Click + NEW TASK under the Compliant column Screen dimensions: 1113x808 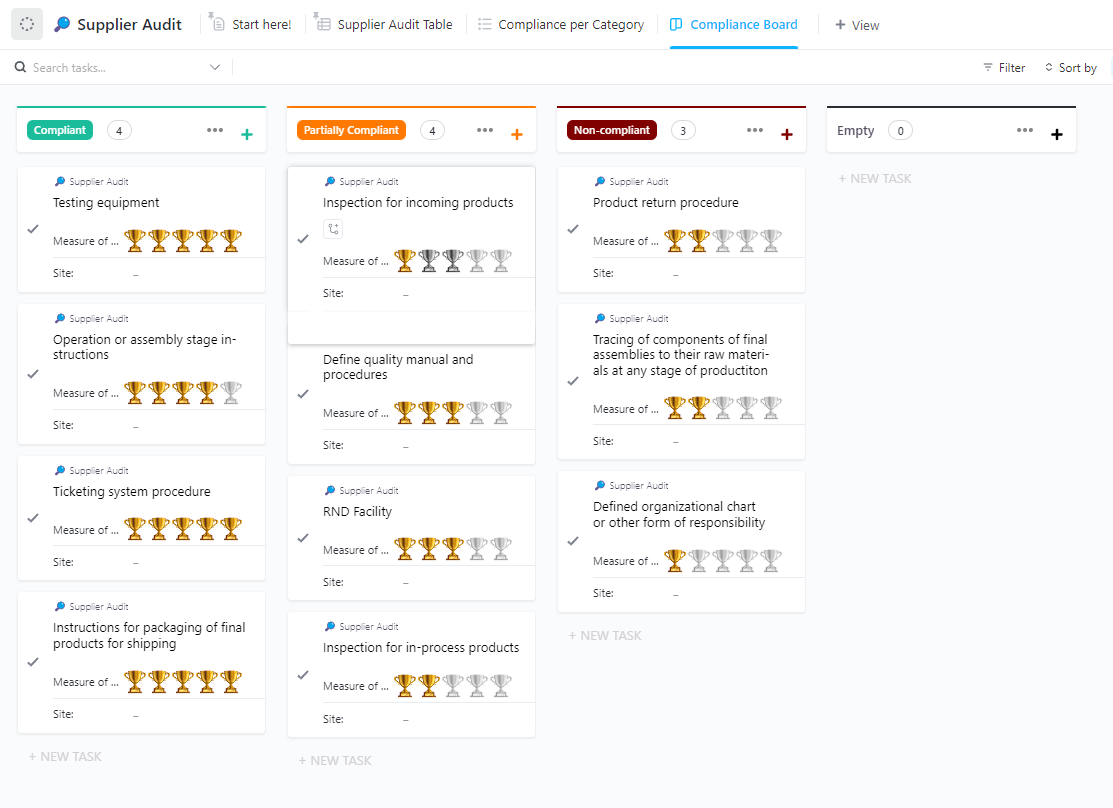pos(65,756)
